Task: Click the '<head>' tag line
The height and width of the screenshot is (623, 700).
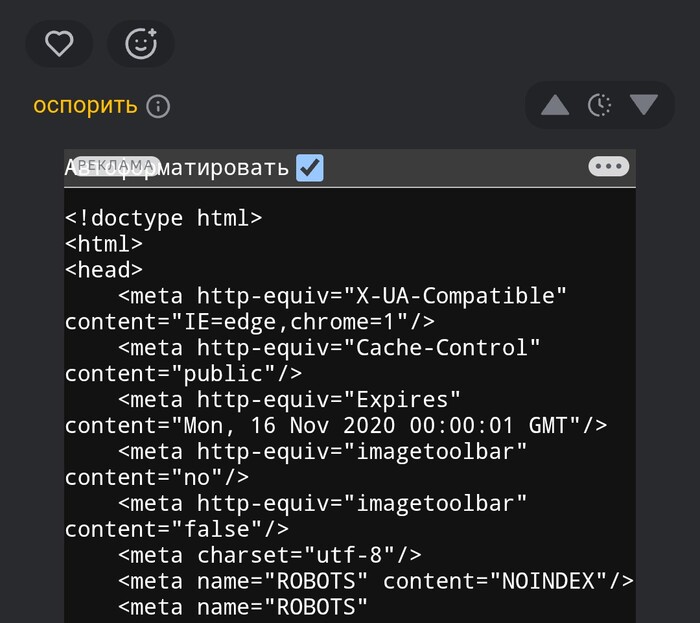Action: [104, 270]
